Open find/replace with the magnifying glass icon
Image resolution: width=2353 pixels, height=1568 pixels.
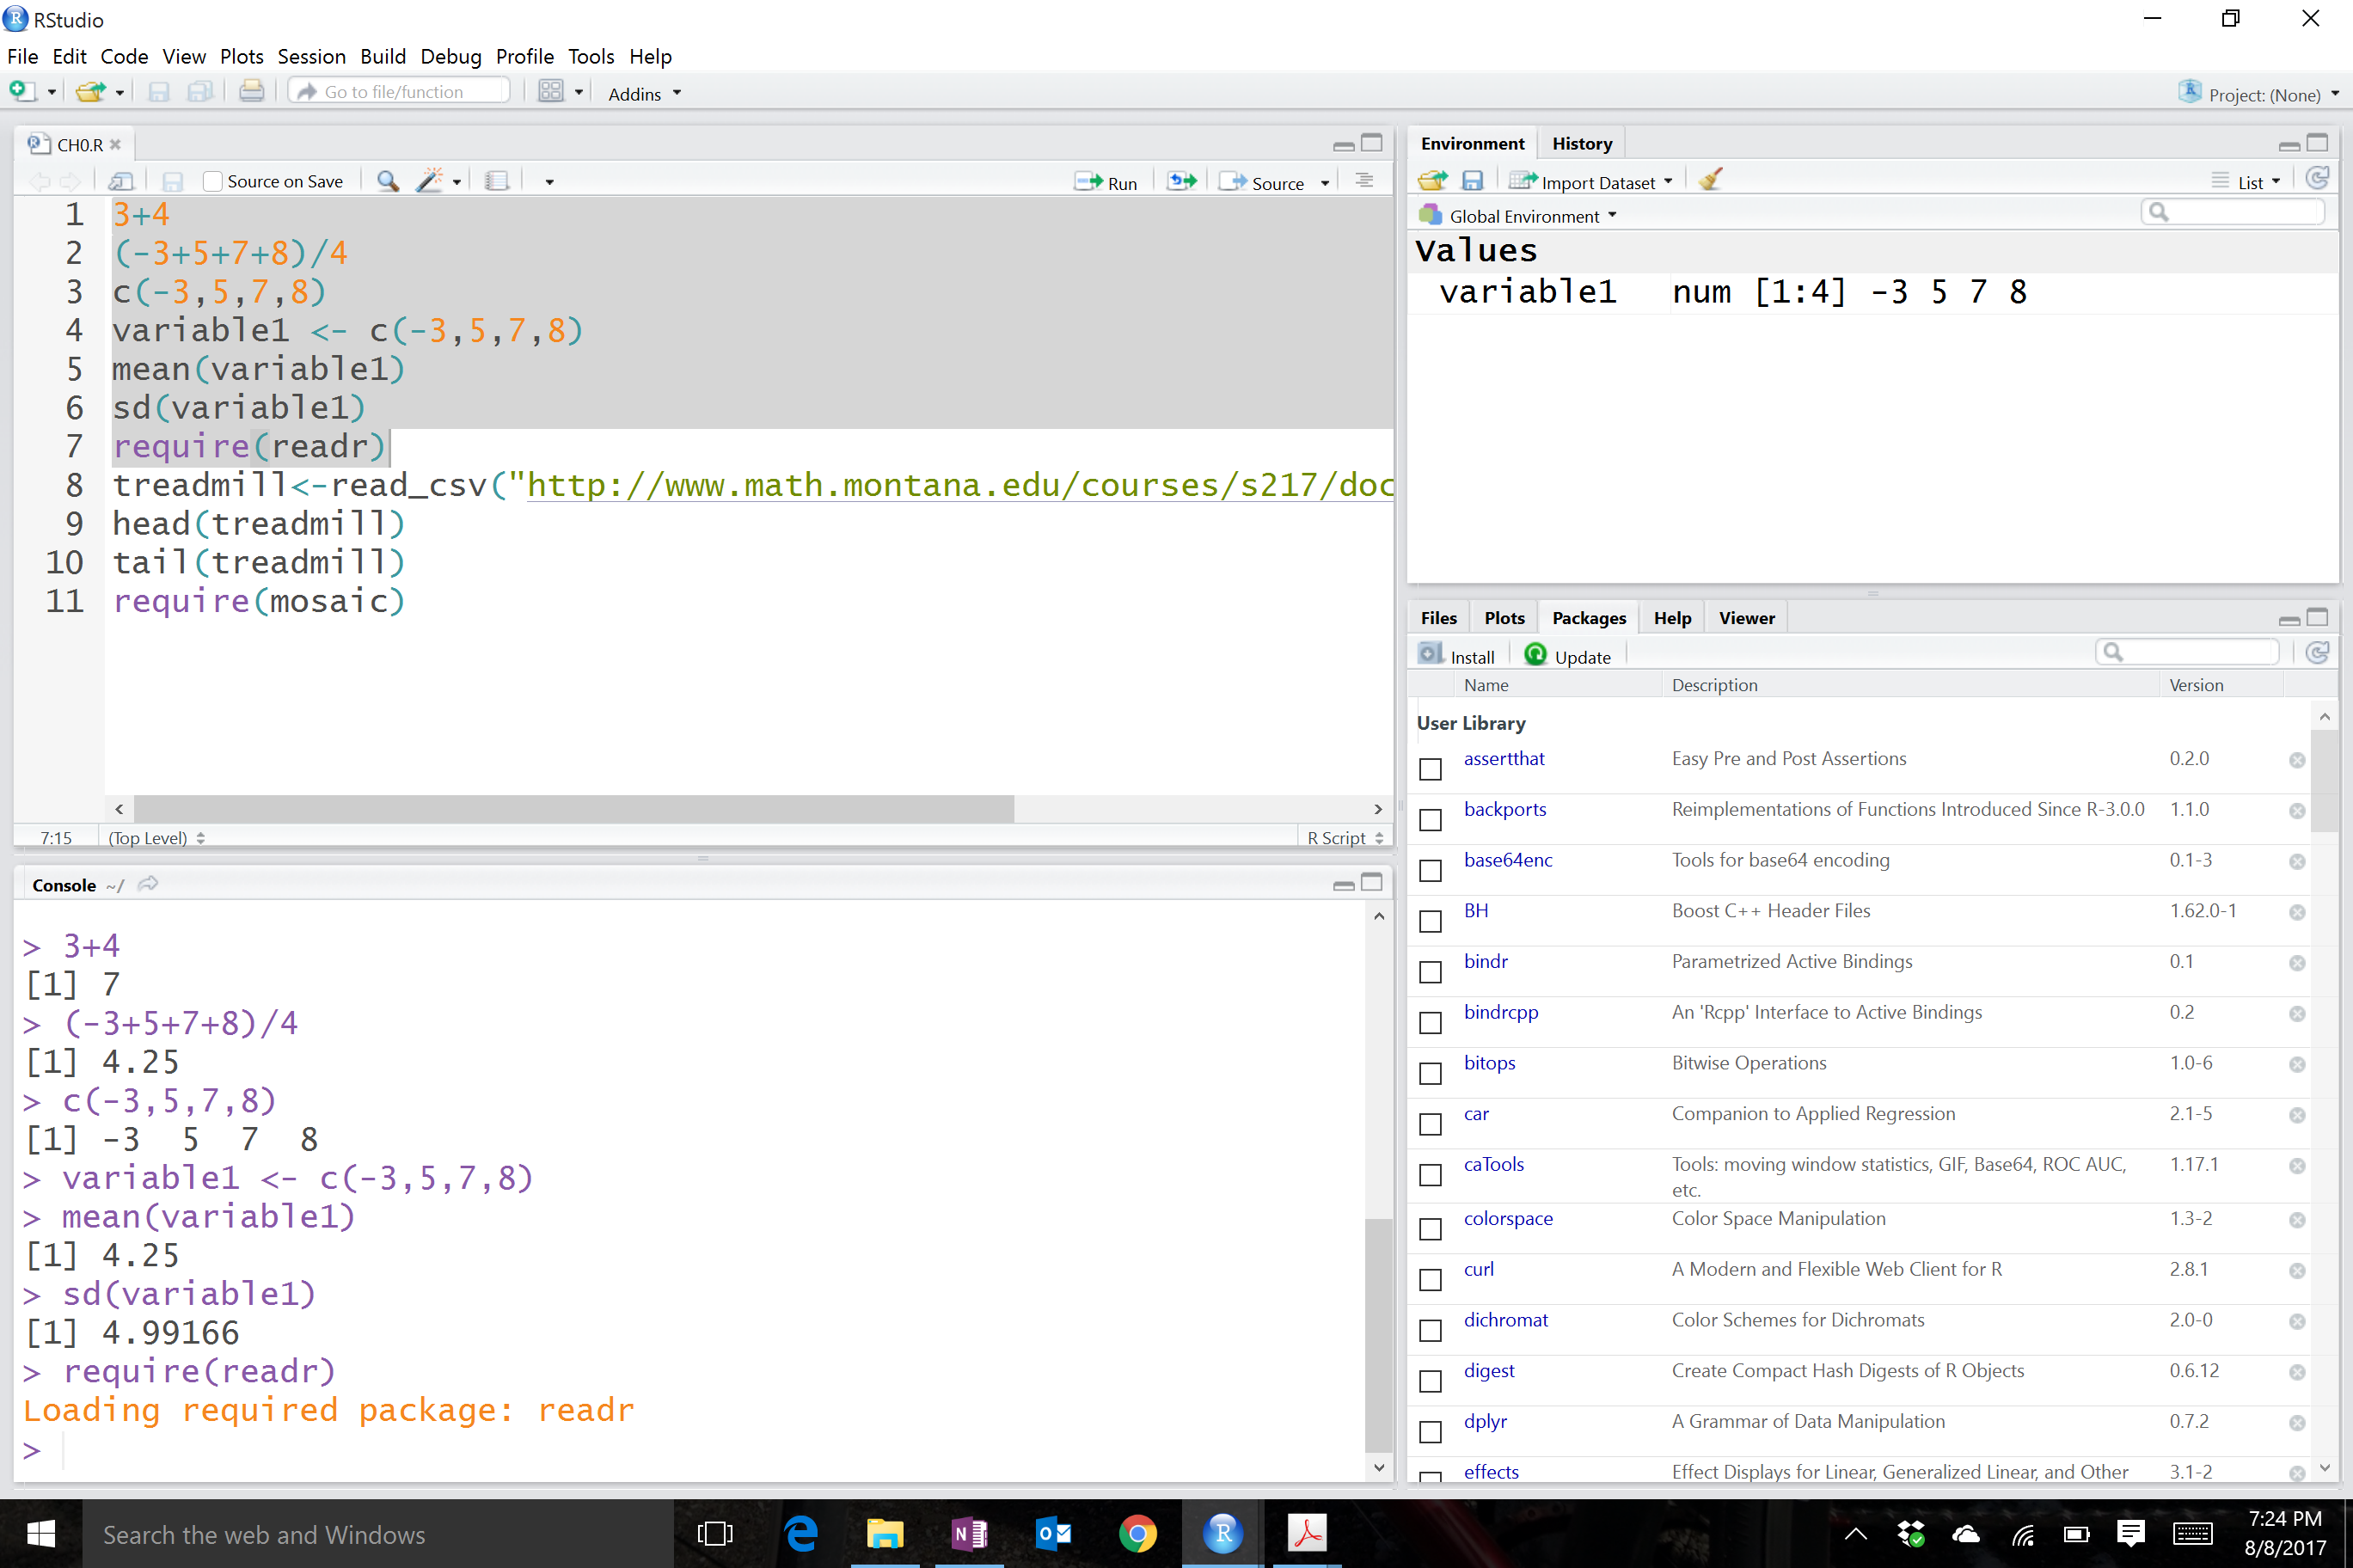click(x=388, y=181)
